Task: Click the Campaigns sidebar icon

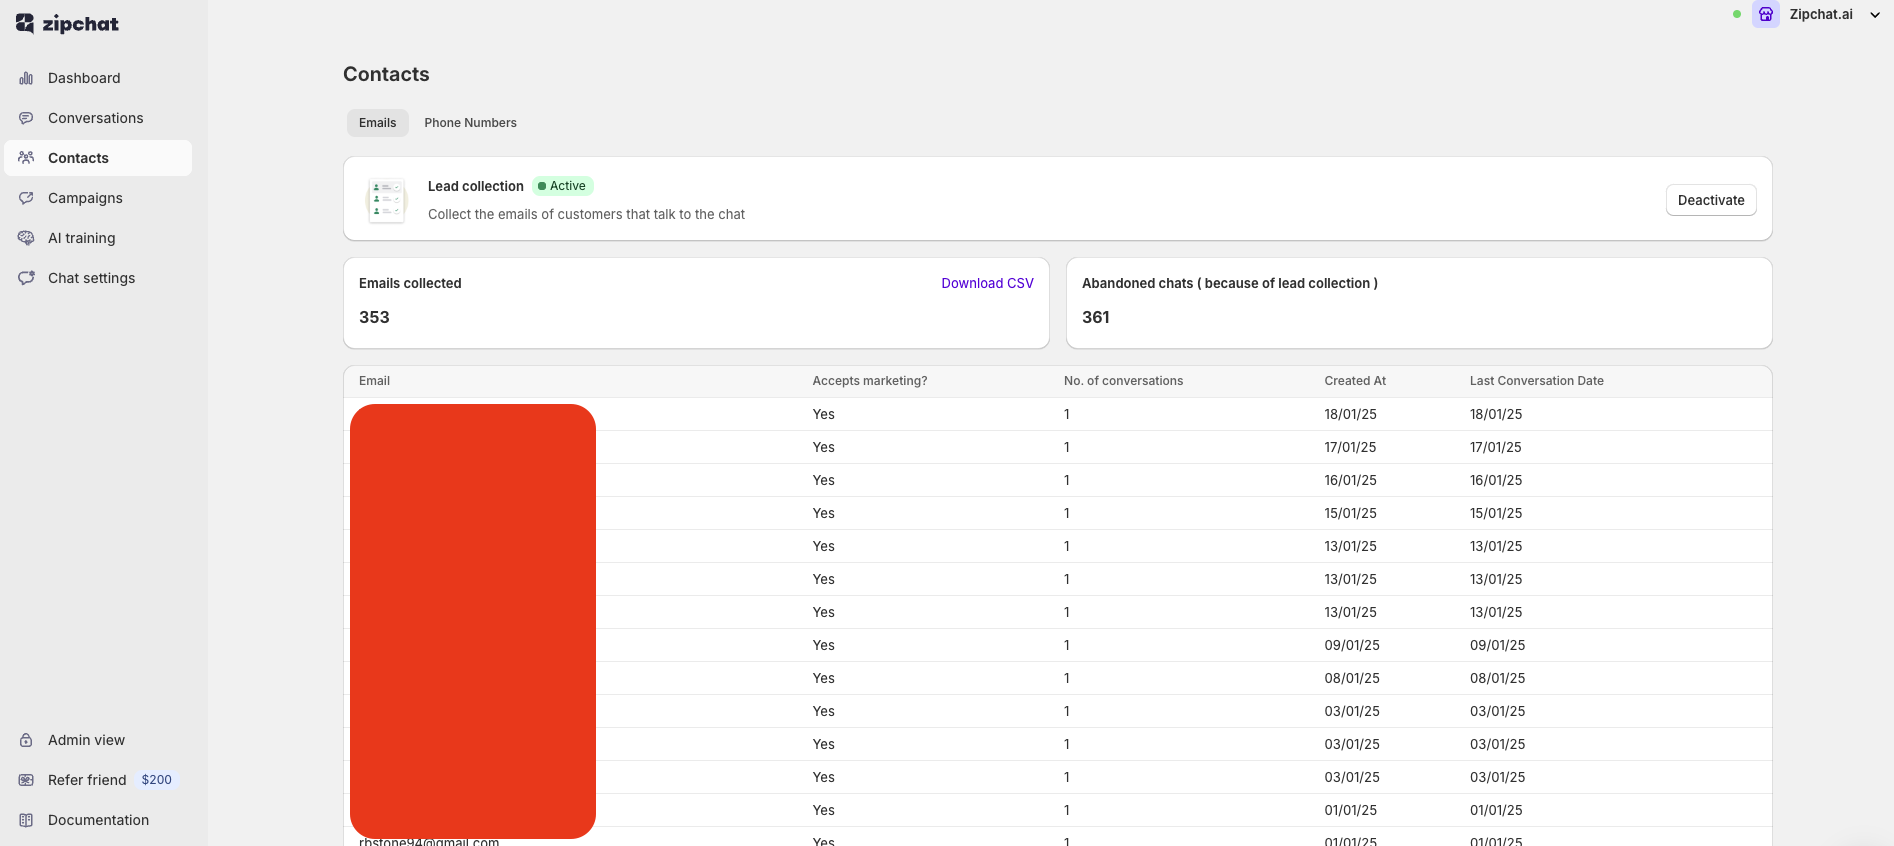Action: tap(26, 198)
